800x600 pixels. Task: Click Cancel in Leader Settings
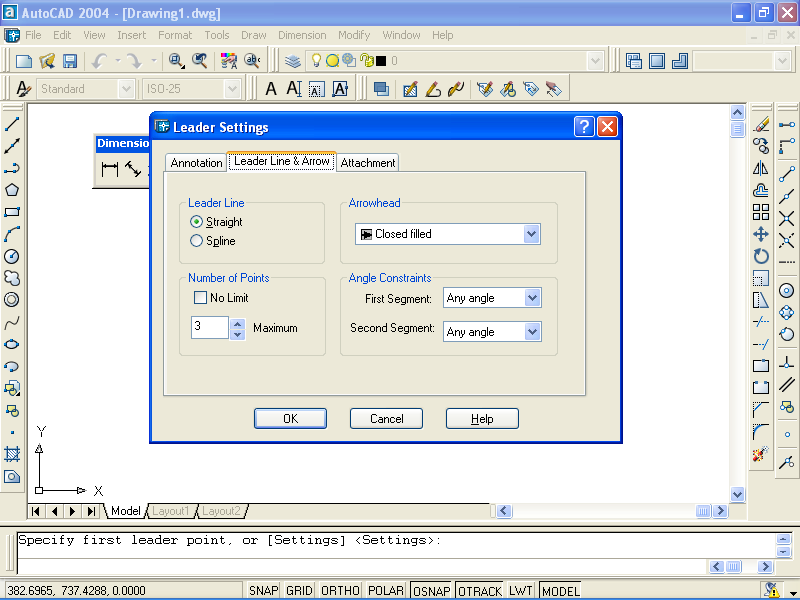coord(386,419)
